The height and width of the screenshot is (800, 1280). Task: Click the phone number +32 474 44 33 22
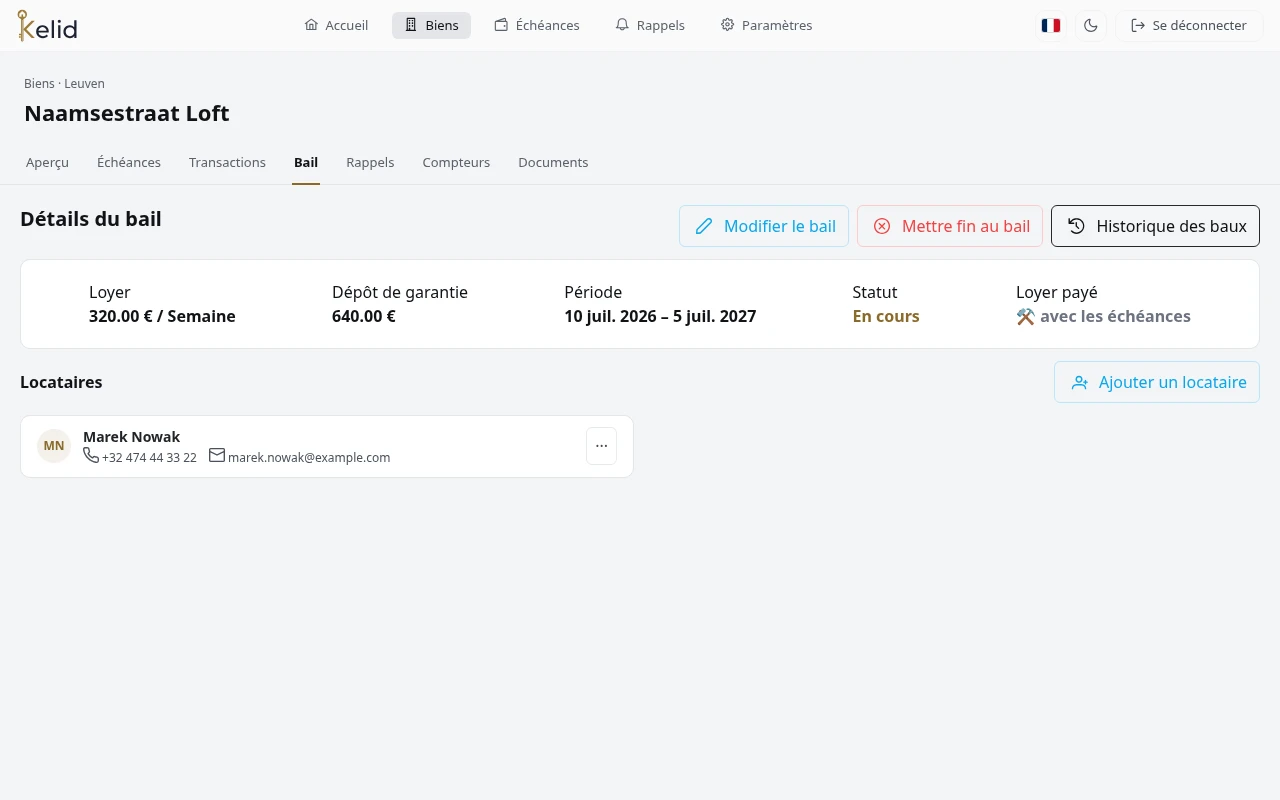(x=149, y=458)
